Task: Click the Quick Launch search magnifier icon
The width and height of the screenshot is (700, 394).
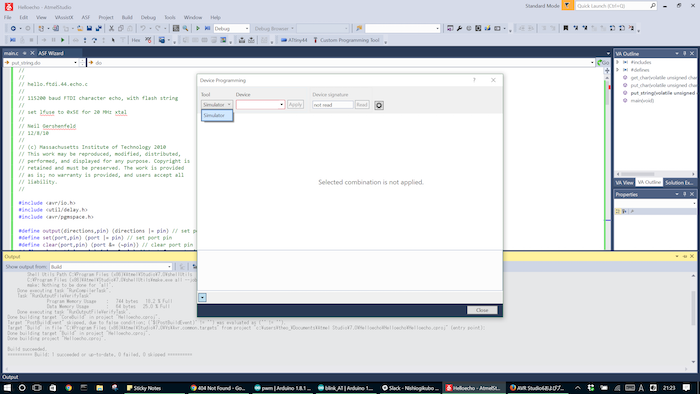Action: click(x=653, y=6)
